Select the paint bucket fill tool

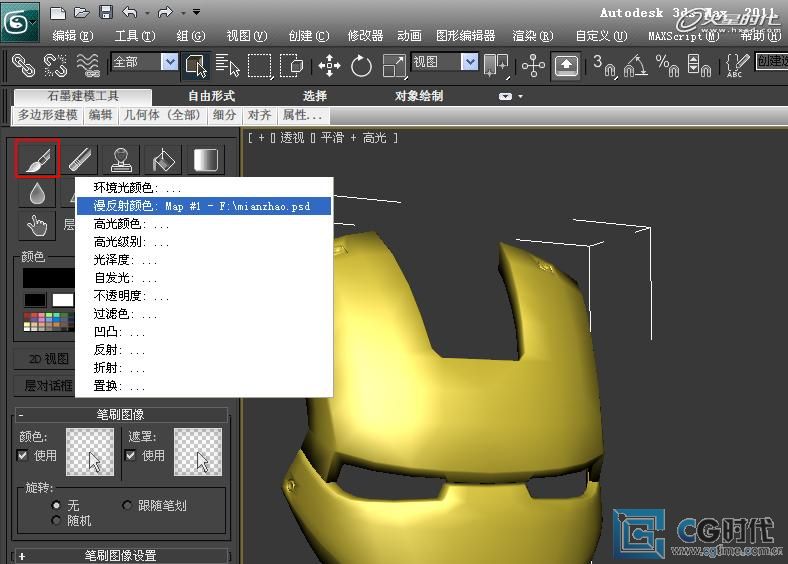(163, 159)
